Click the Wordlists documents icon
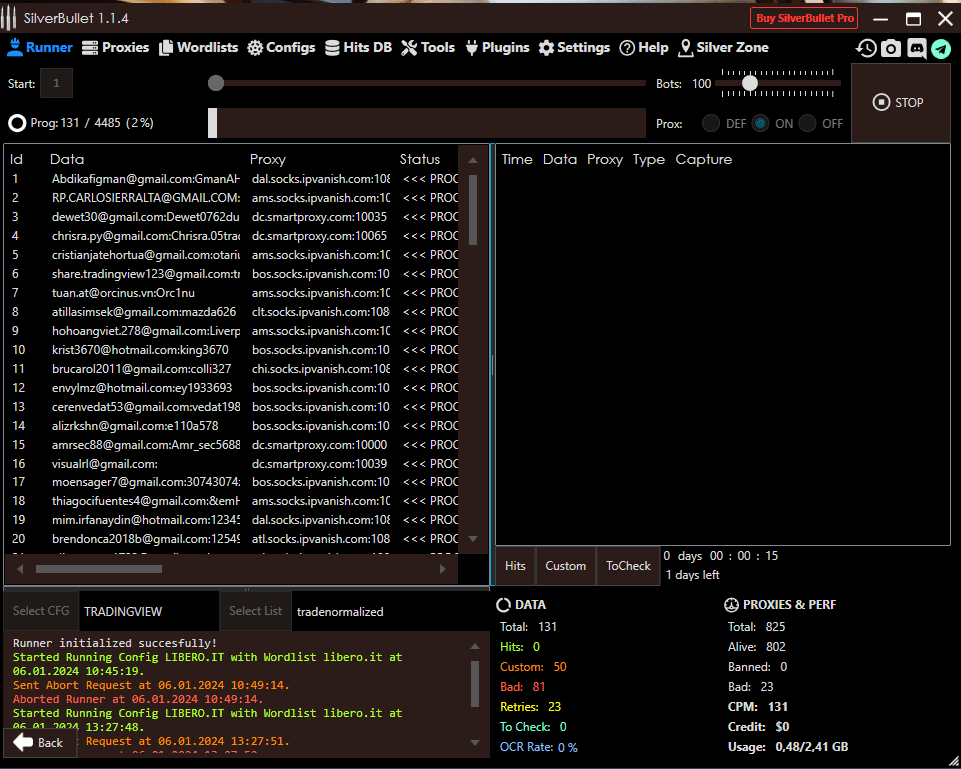This screenshot has height=769, width=961. pos(165,48)
